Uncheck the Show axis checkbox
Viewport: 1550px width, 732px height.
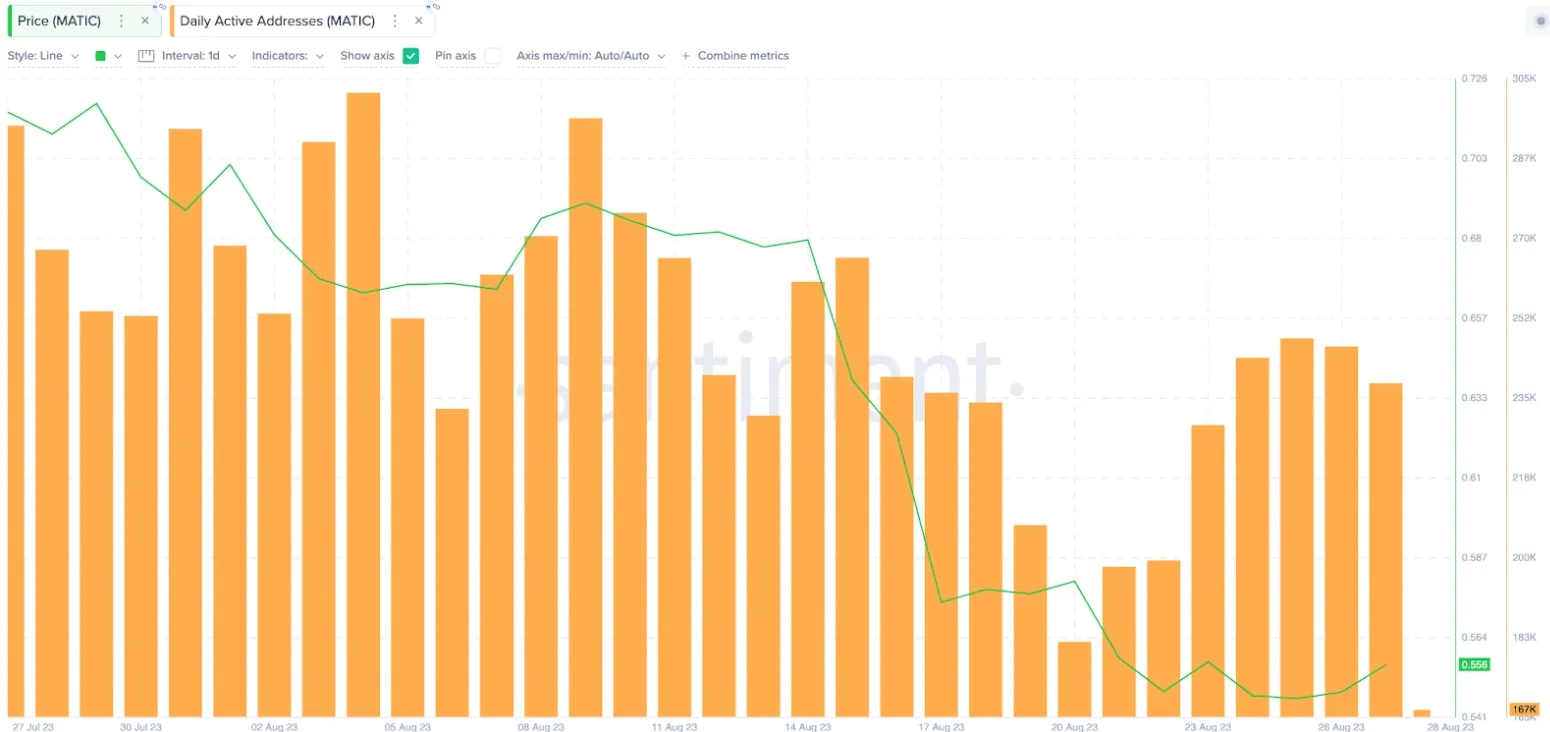coord(410,56)
